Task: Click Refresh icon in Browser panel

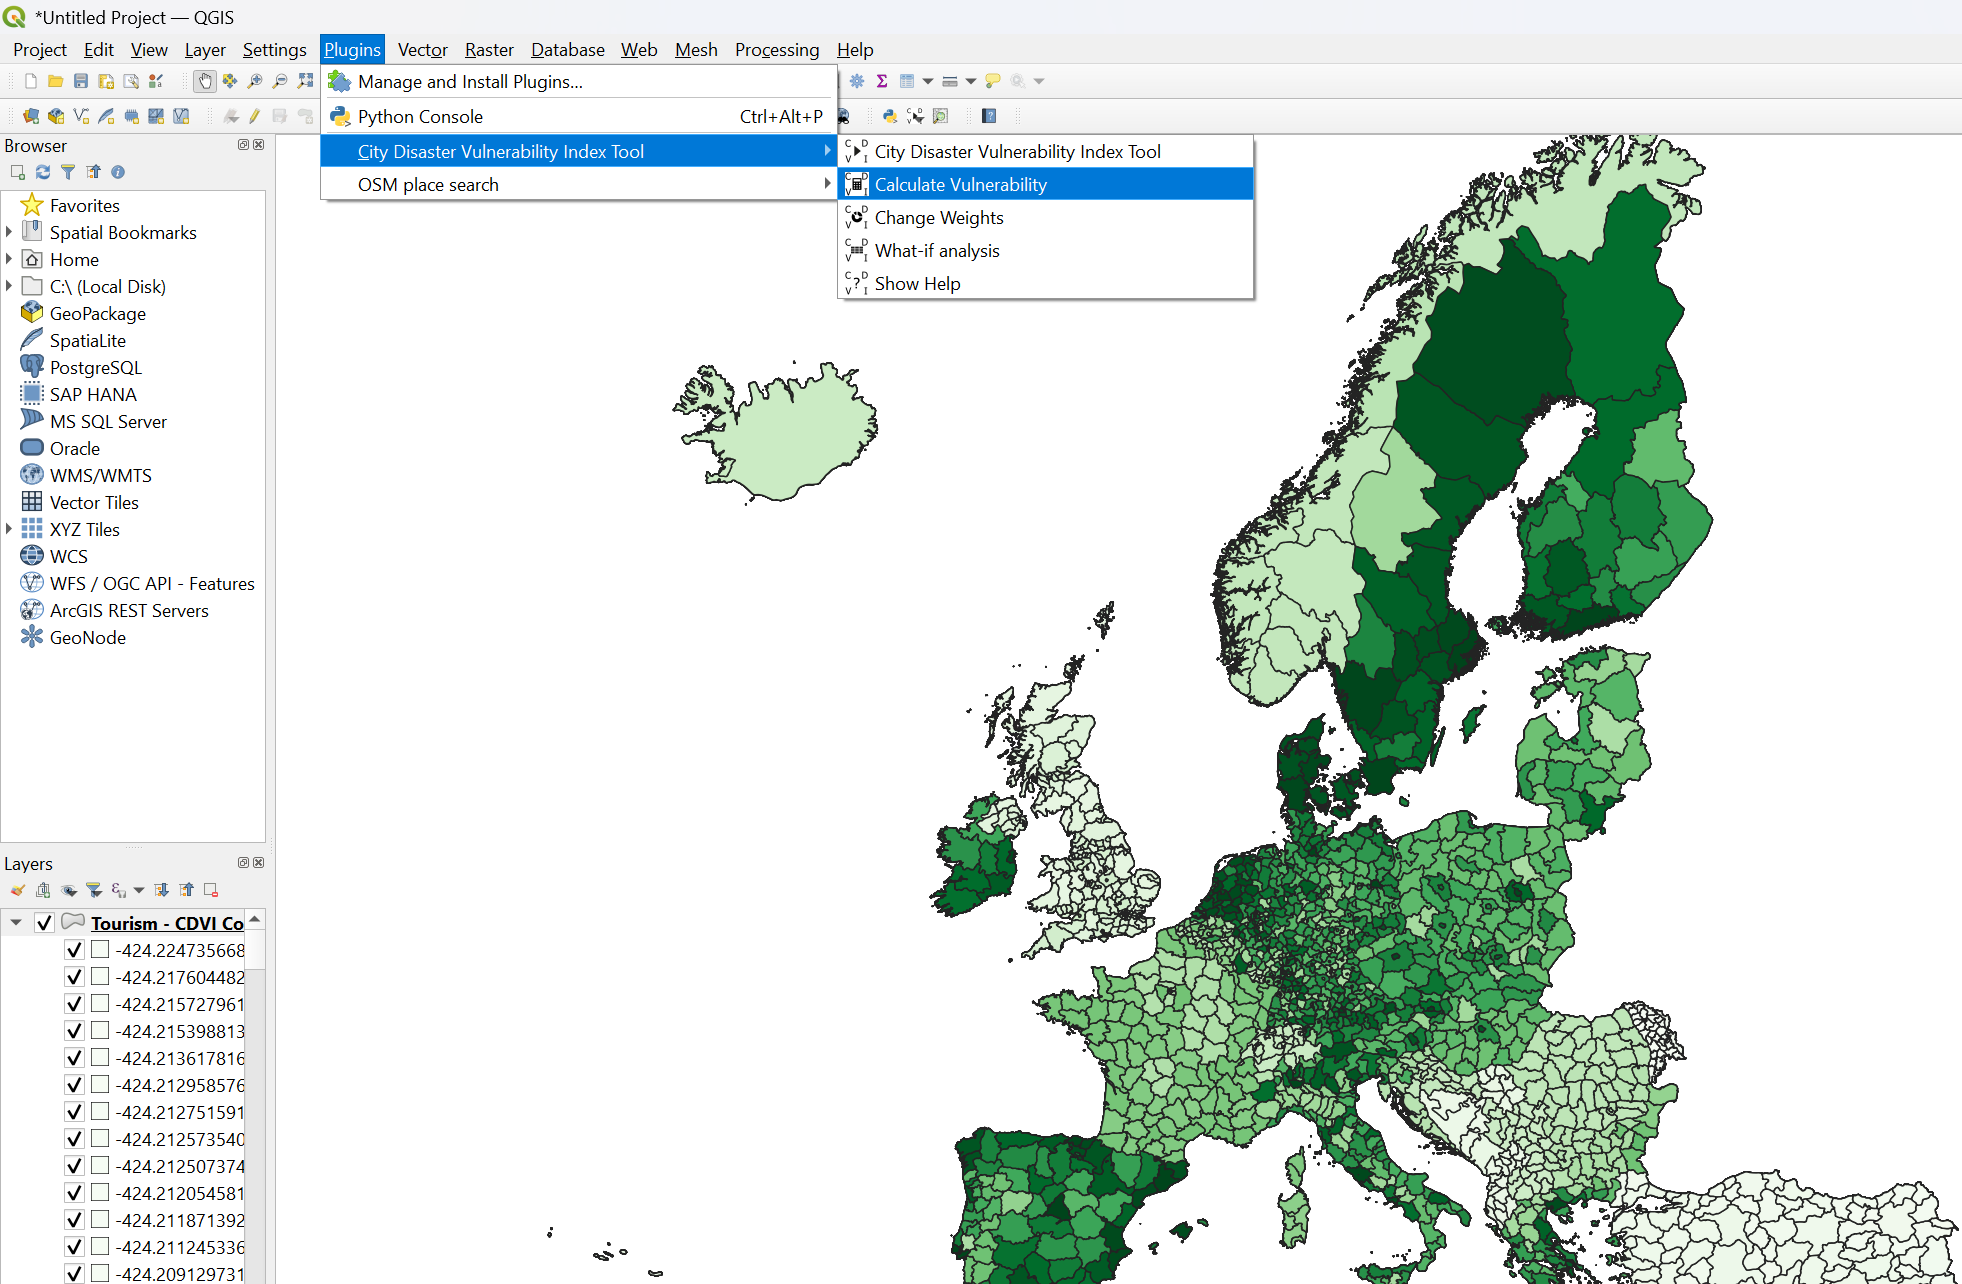Action: (x=43, y=172)
